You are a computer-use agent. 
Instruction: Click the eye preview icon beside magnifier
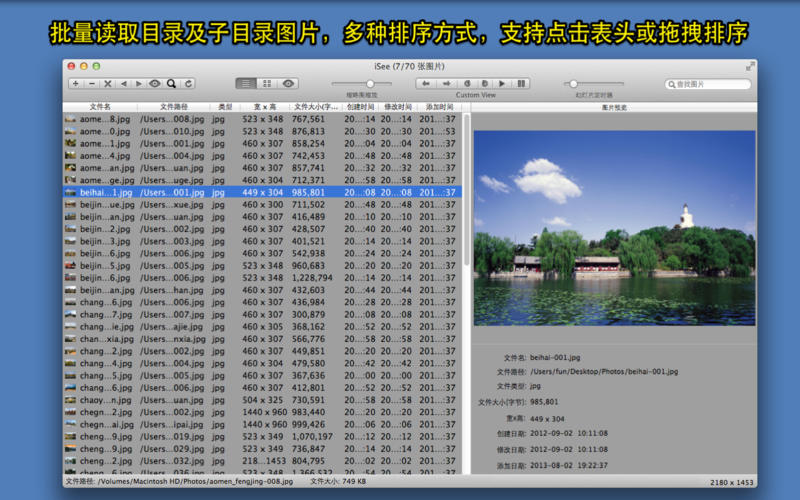tap(155, 84)
